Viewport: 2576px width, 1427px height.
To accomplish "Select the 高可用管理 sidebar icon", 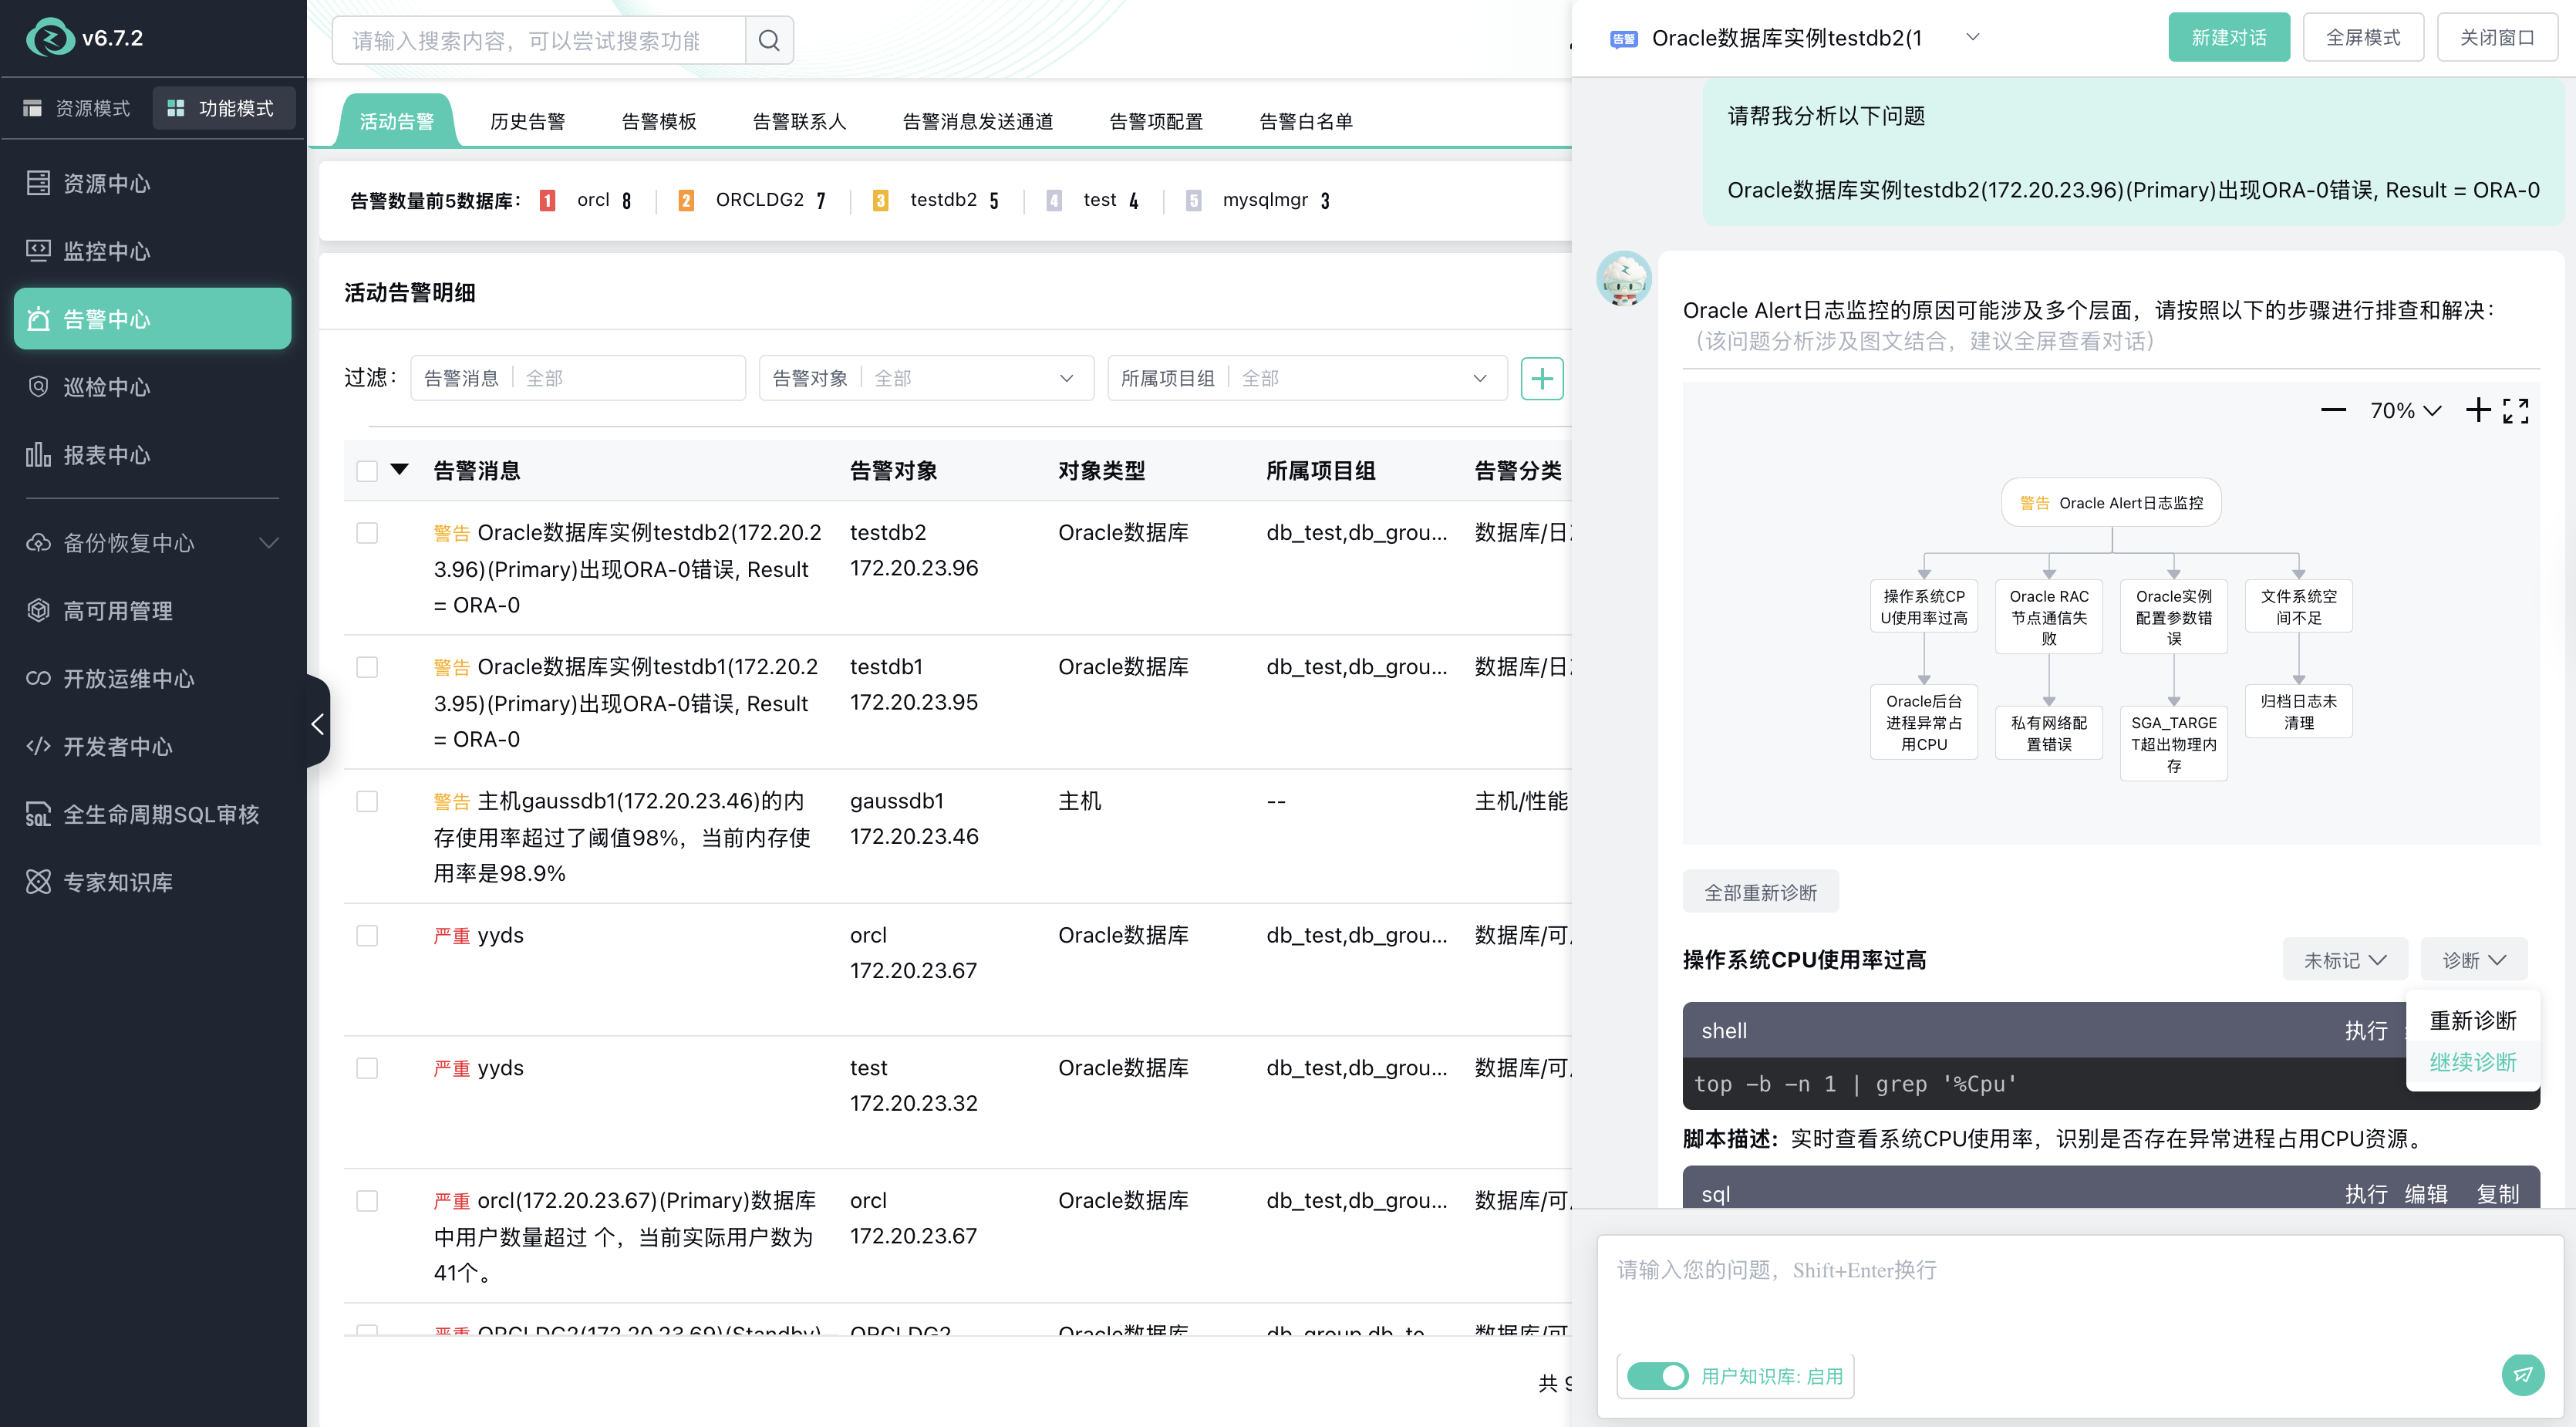I will pos(38,610).
